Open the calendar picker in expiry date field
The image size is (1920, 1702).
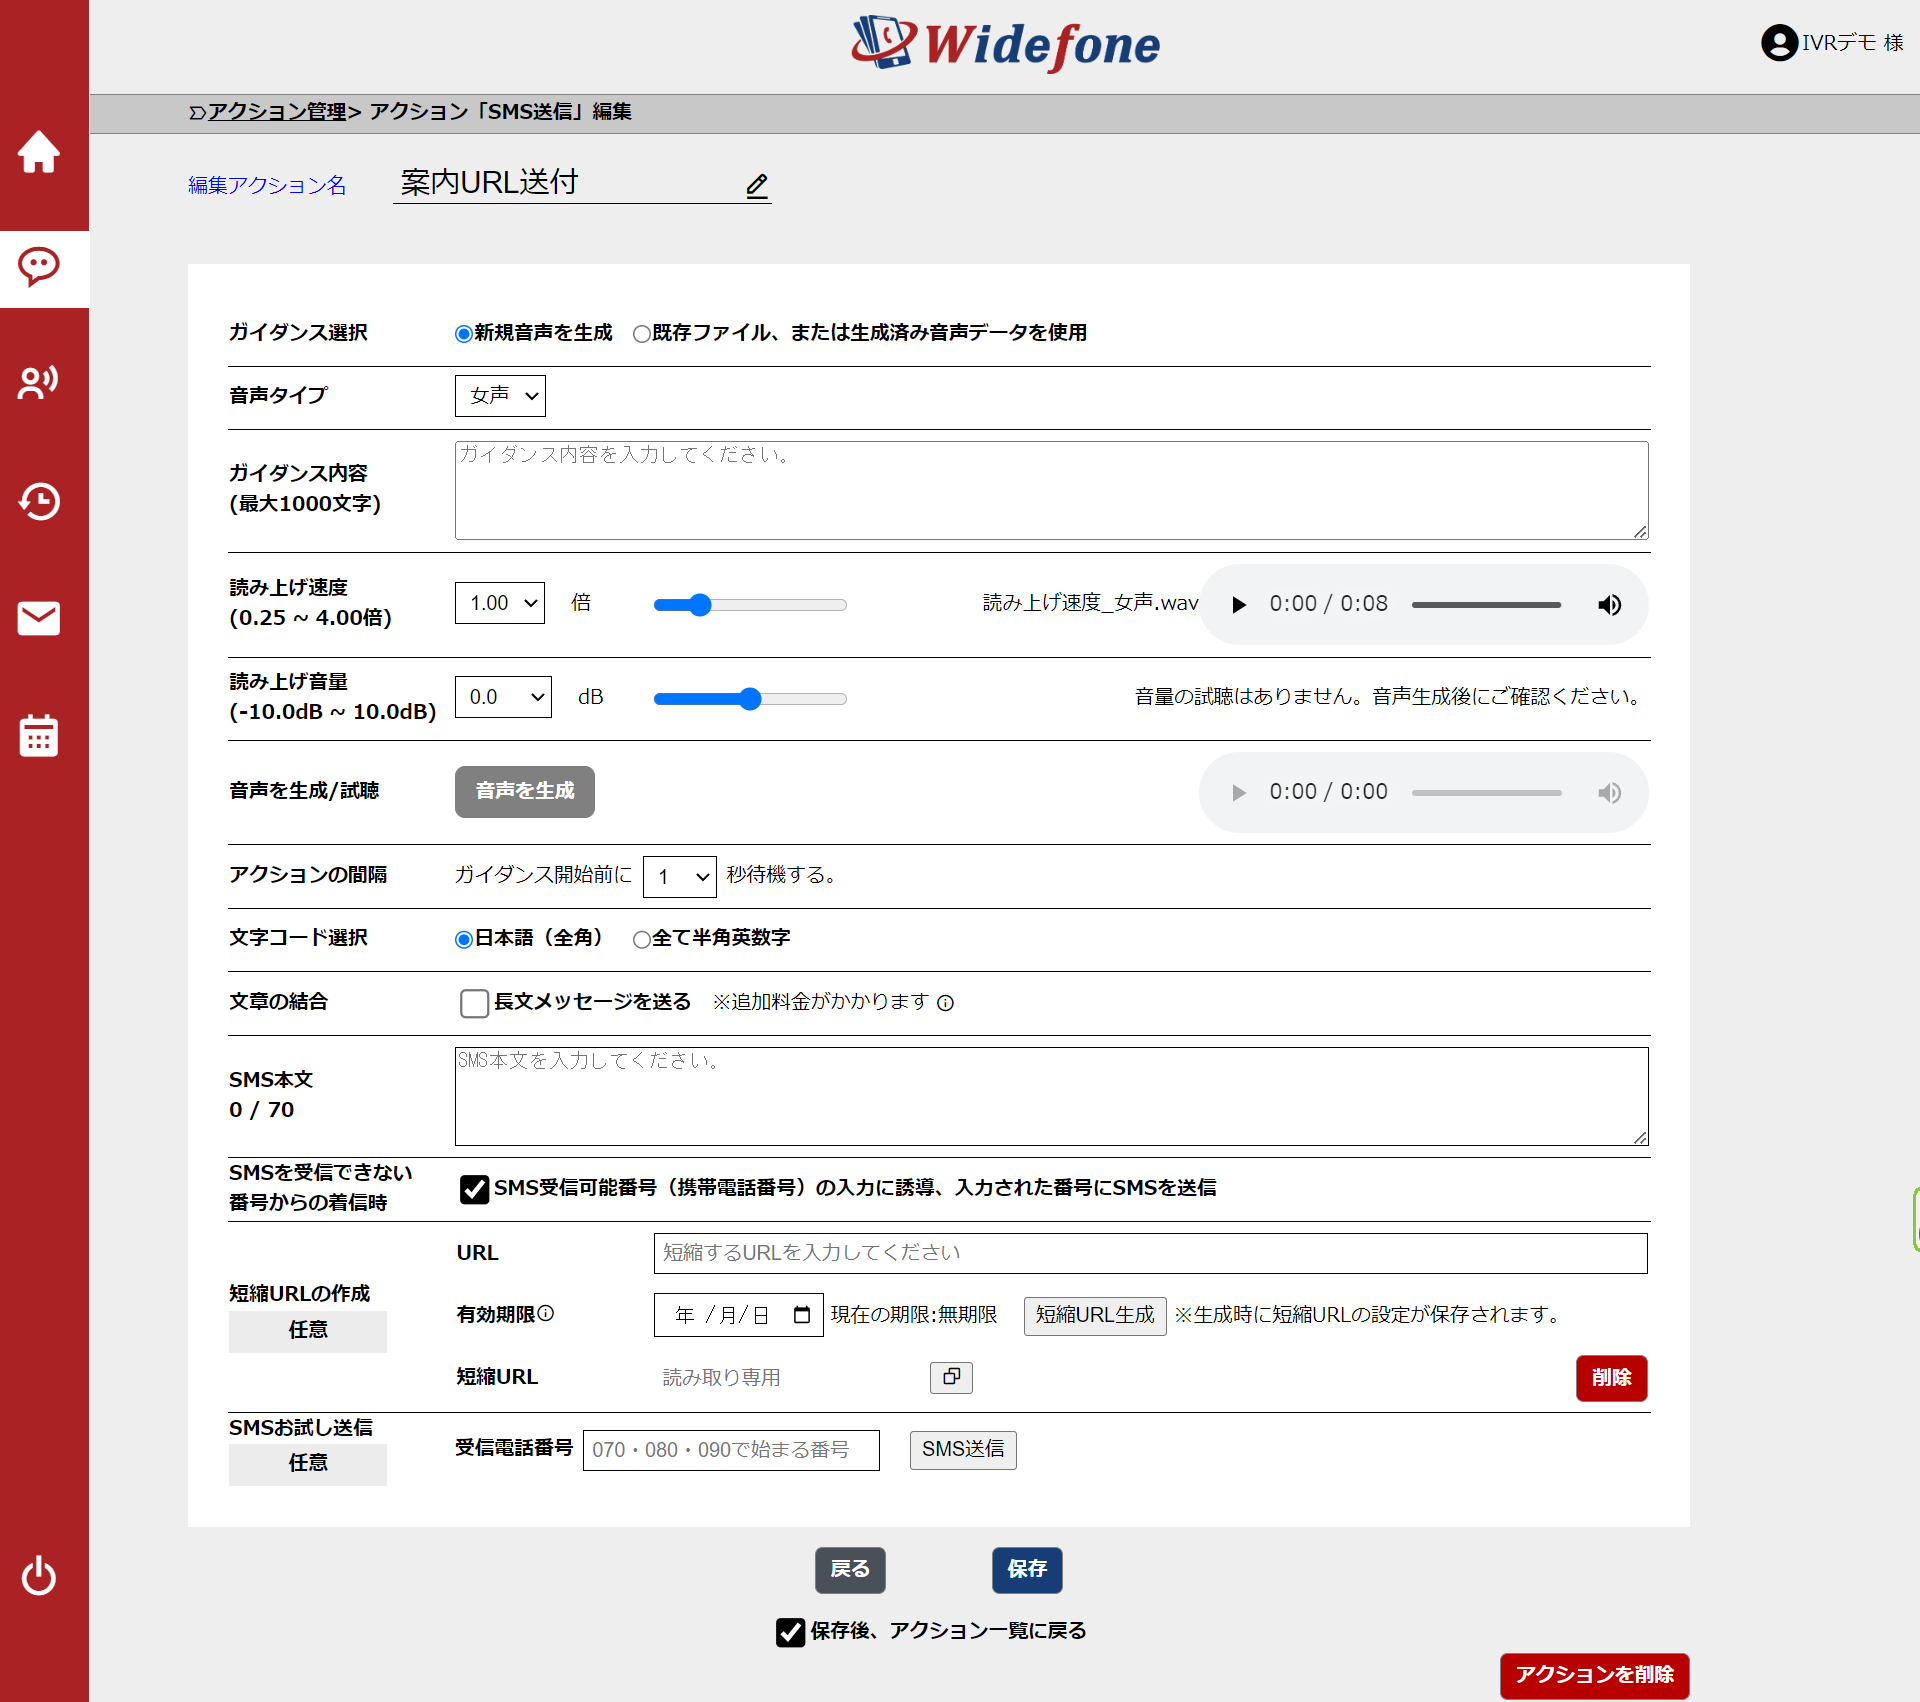[801, 1315]
